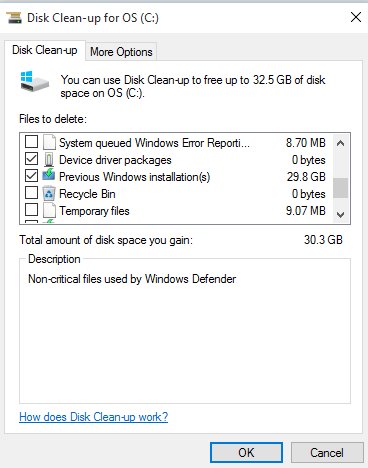Click the Disk Clean-up title bar icon
Screen dimensions: 368x468
(14, 18)
